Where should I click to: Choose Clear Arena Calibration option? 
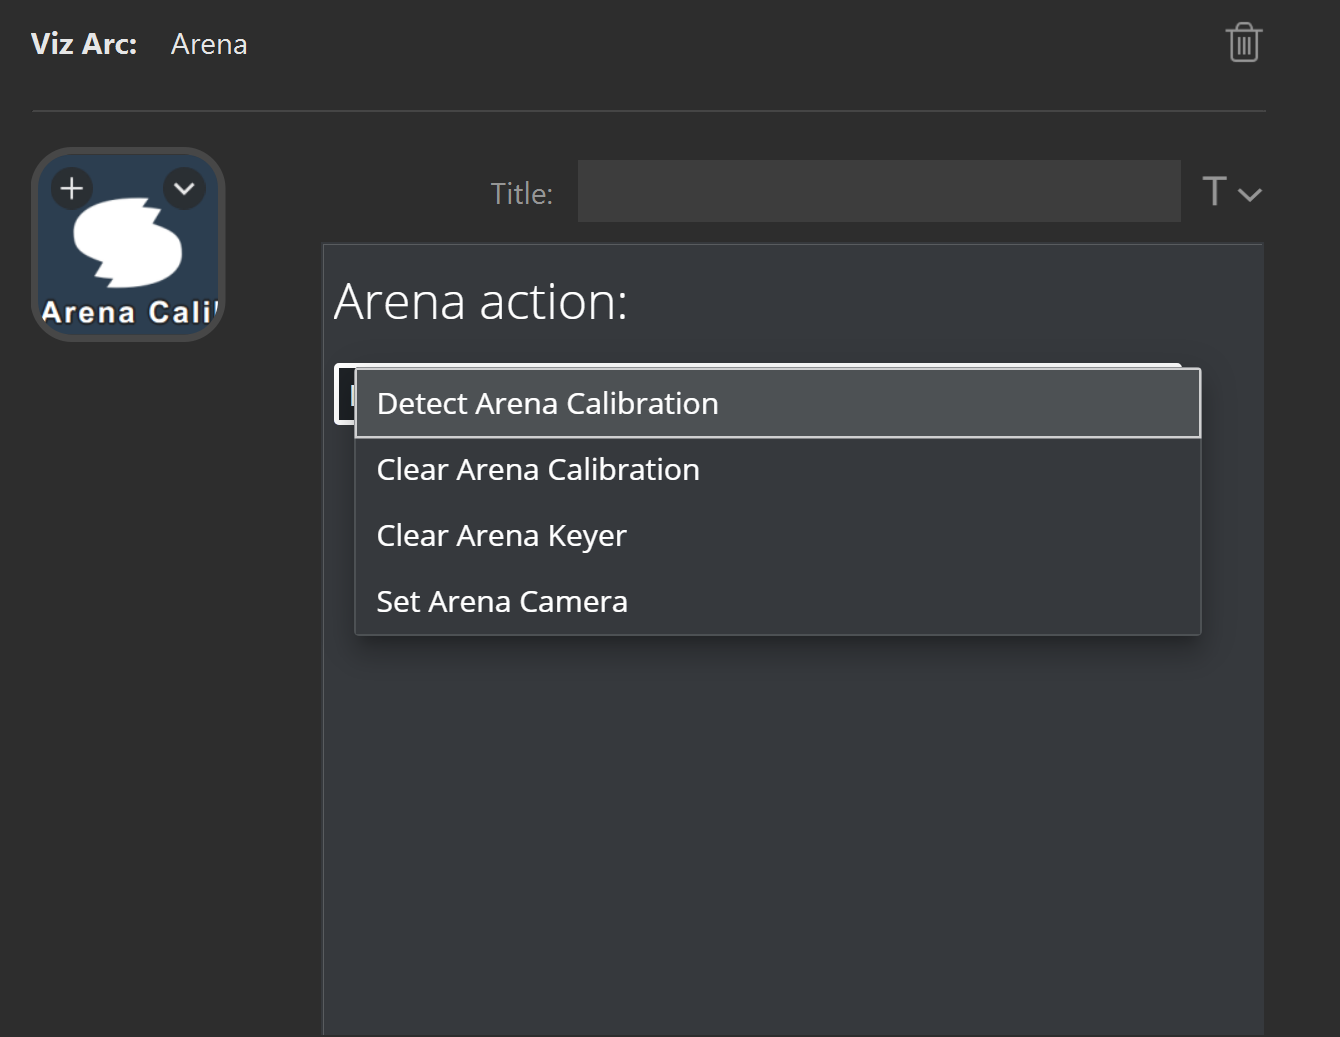point(778,469)
